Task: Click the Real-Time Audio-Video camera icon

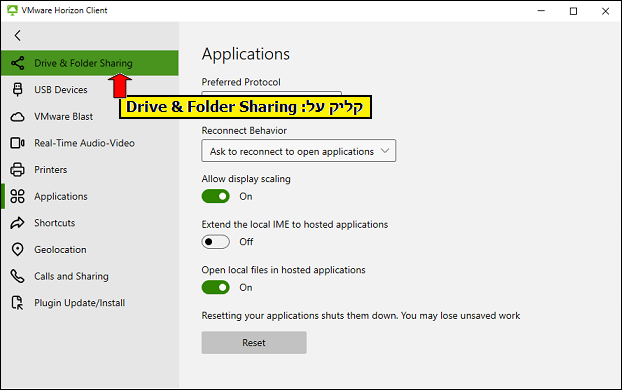Action: tap(17, 143)
